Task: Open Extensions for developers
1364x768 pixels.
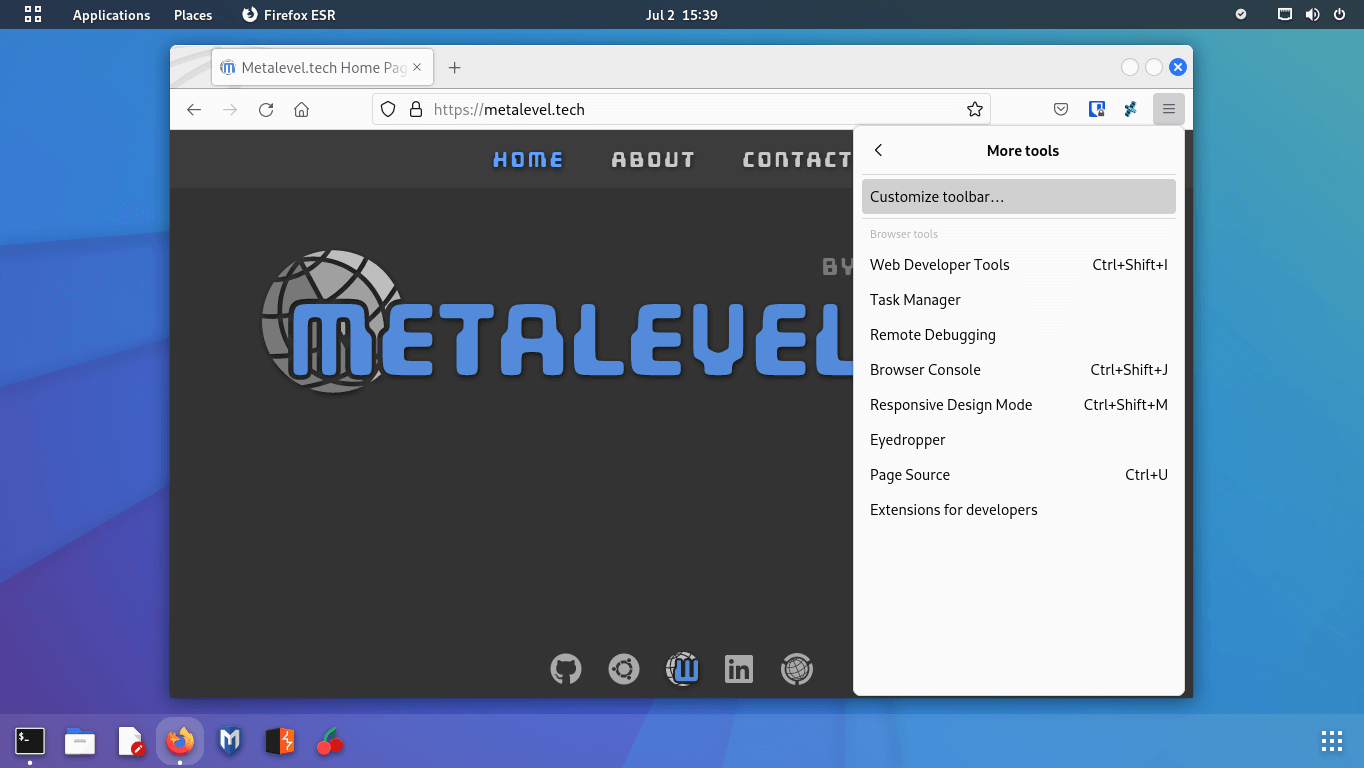Action: coord(1019,510)
